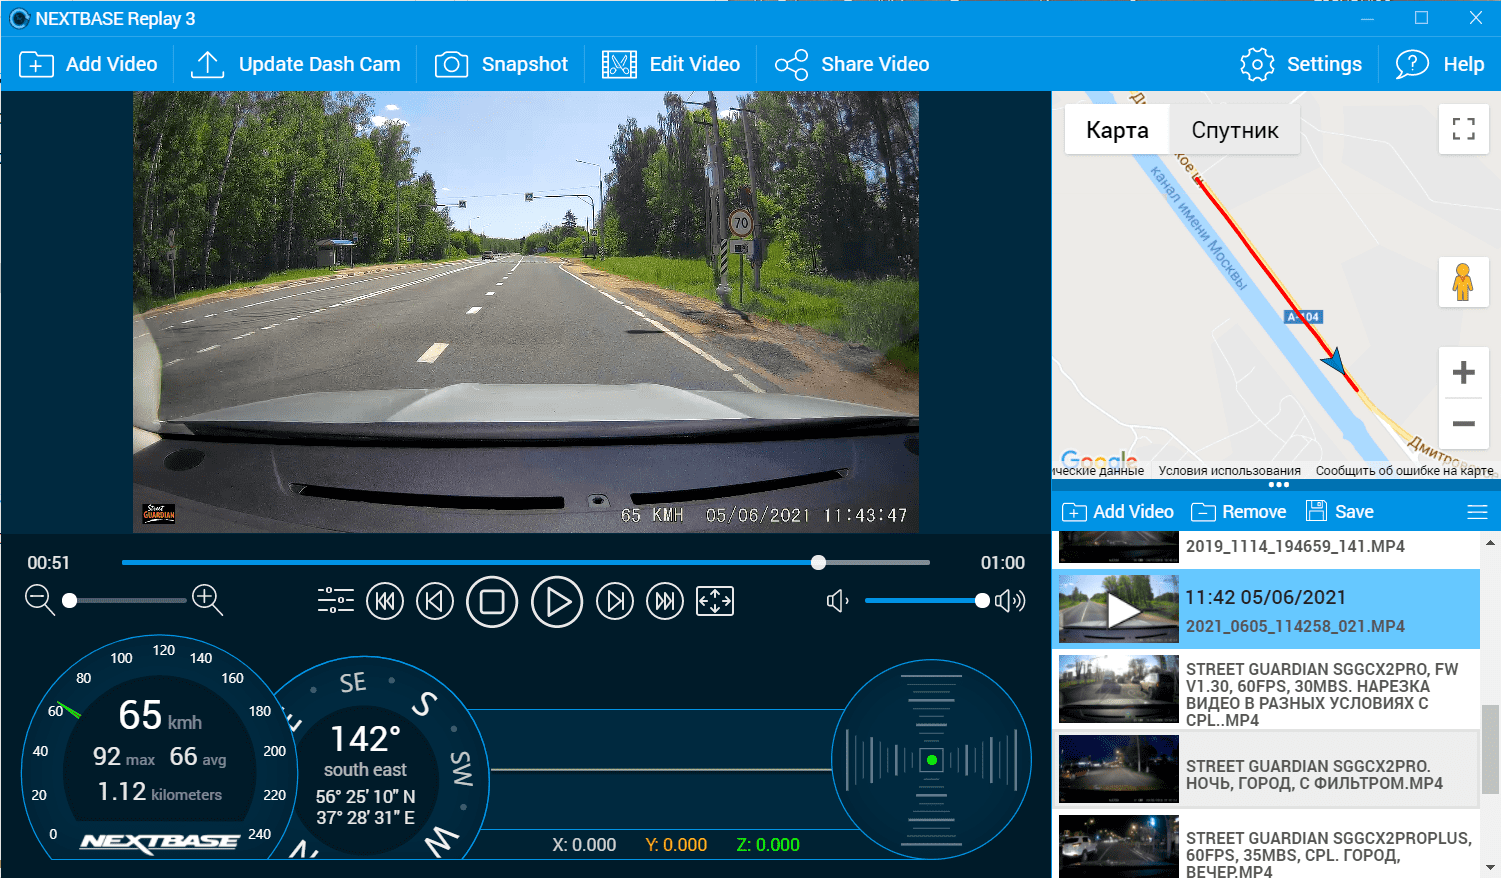This screenshot has width=1501, height=878.
Task: Expand map to fullscreen
Action: pos(1463,129)
